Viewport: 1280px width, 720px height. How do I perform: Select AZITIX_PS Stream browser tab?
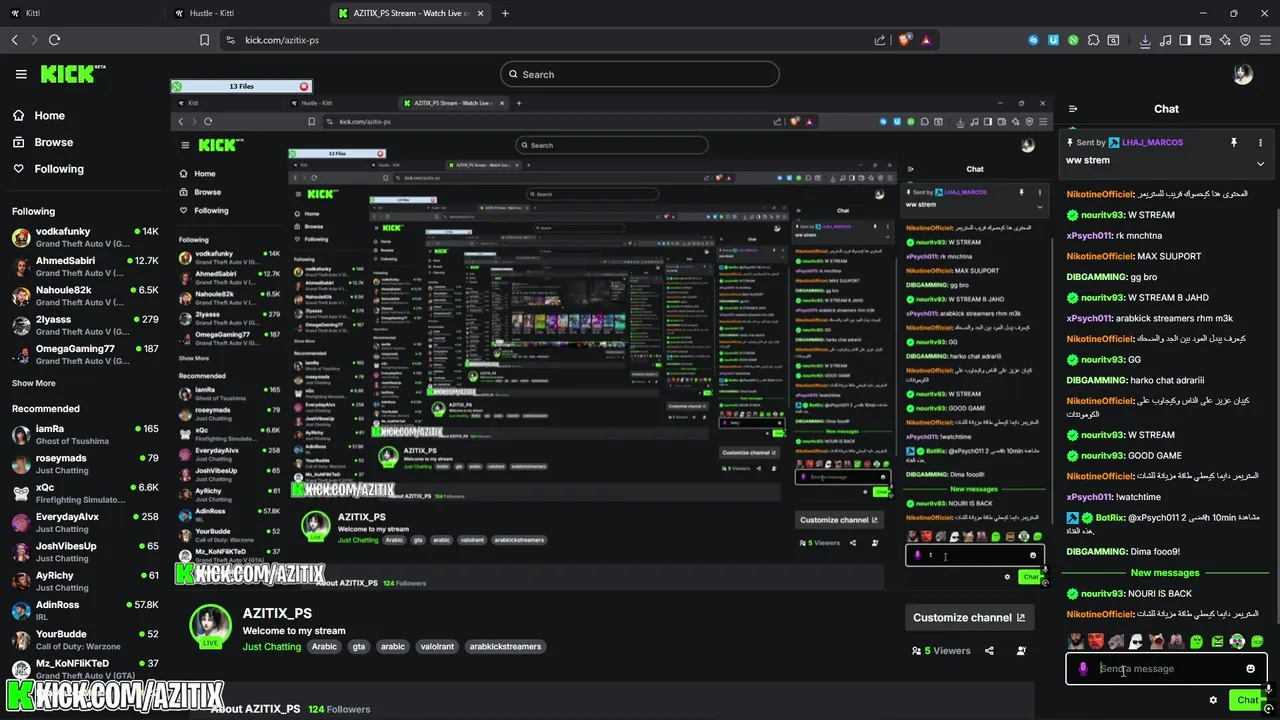(x=410, y=13)
